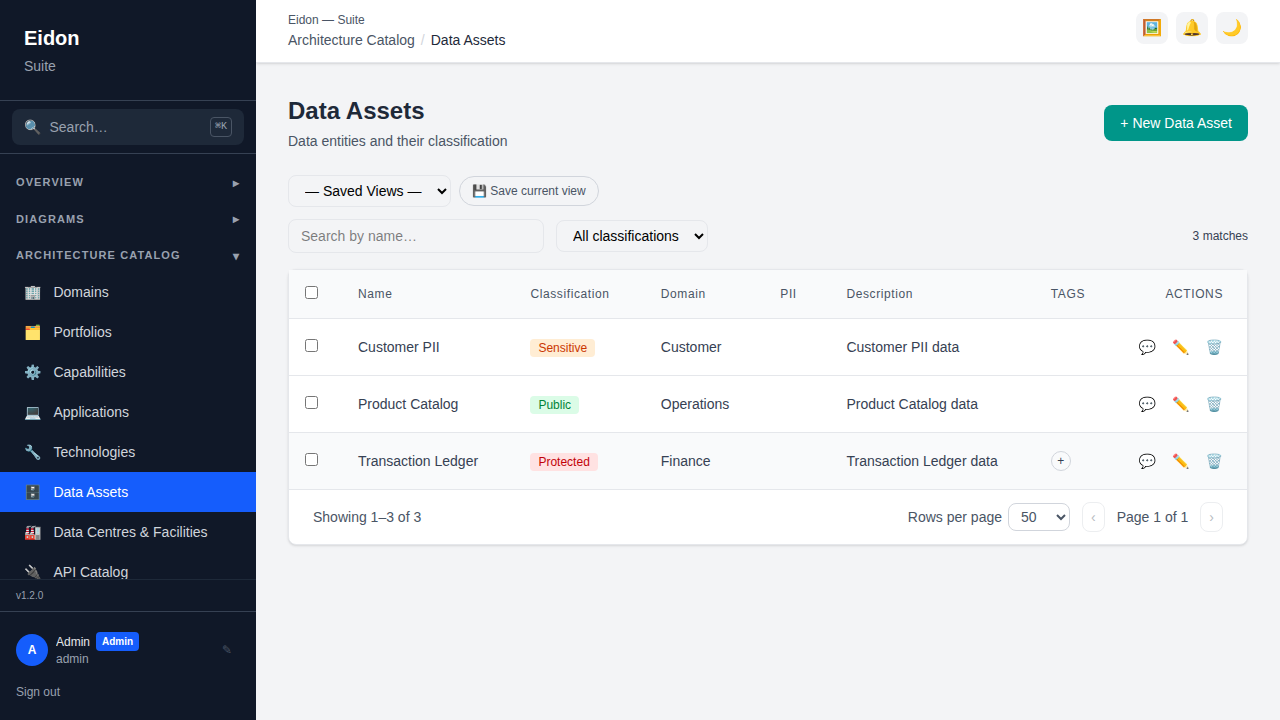This screenshot has height=720, width=1280.
Task: Change rows per page dropdown
Action: click(x=1039, y=517)
